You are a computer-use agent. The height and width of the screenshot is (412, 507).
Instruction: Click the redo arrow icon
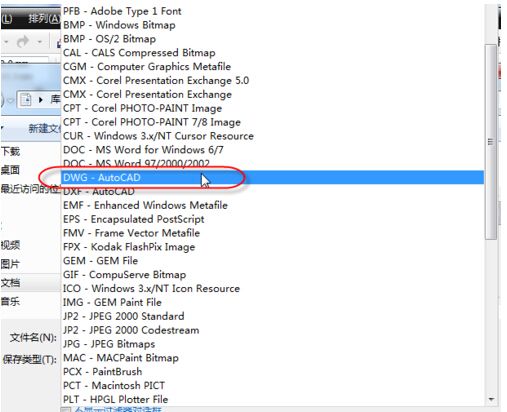pos(23,42)
